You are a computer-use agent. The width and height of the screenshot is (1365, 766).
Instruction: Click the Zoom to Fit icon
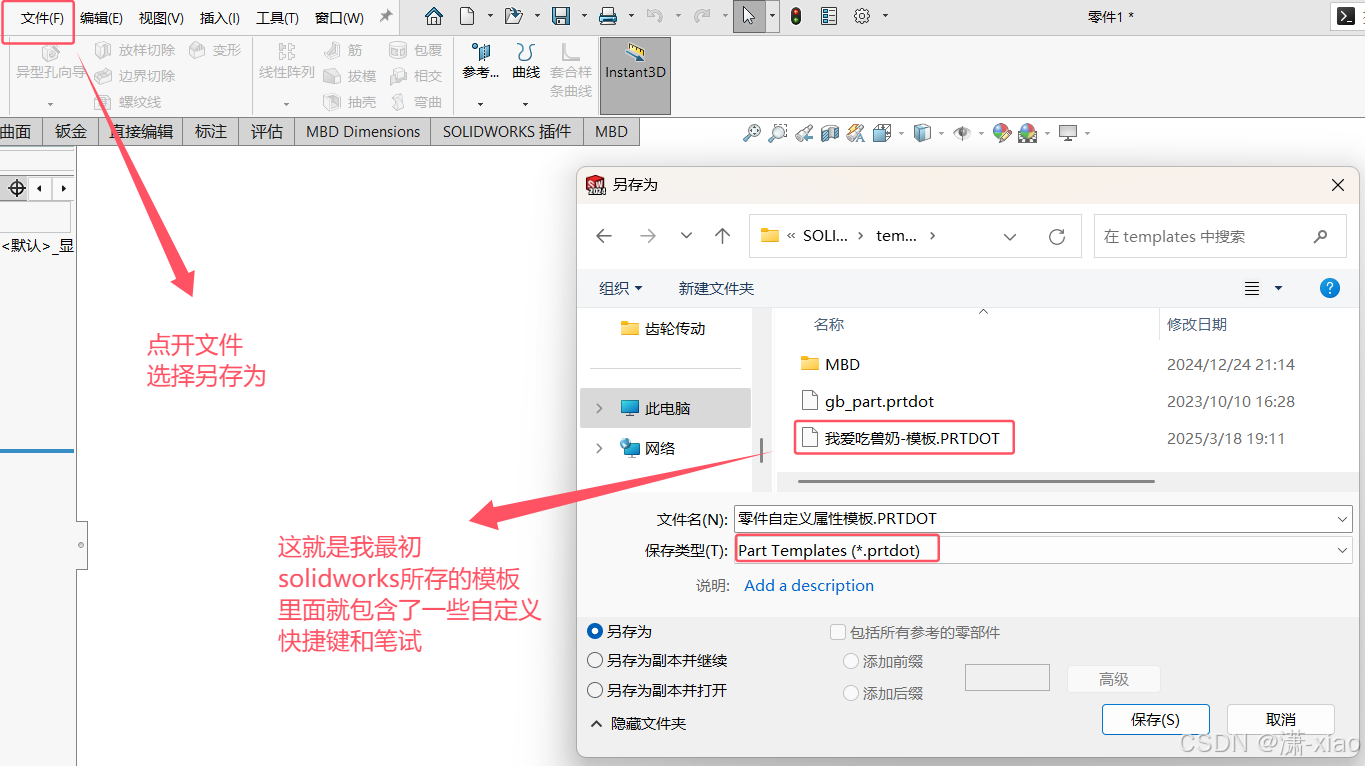click(x=751, y=133)
